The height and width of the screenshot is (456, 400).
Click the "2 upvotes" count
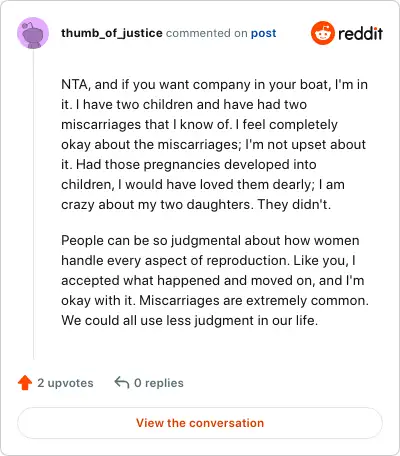[x=65, y=383]
